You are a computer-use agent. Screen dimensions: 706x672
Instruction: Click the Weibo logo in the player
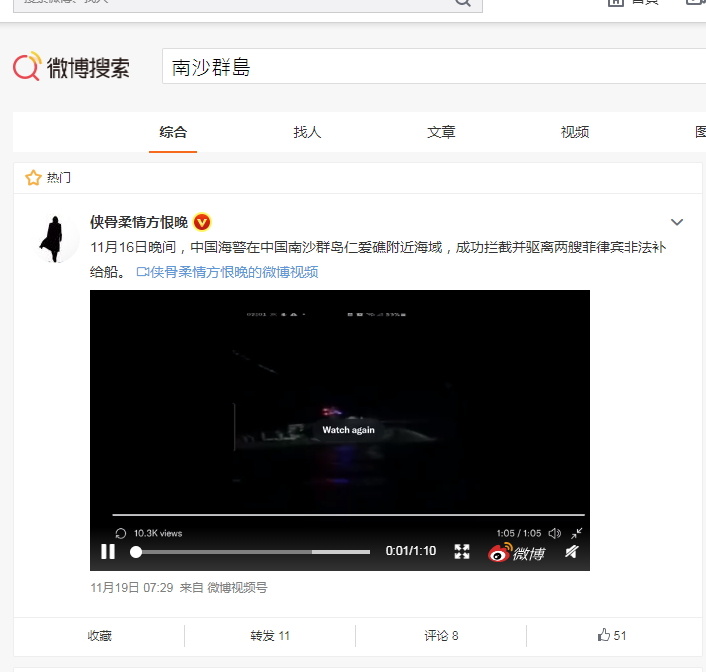click(x=516, y=552)
